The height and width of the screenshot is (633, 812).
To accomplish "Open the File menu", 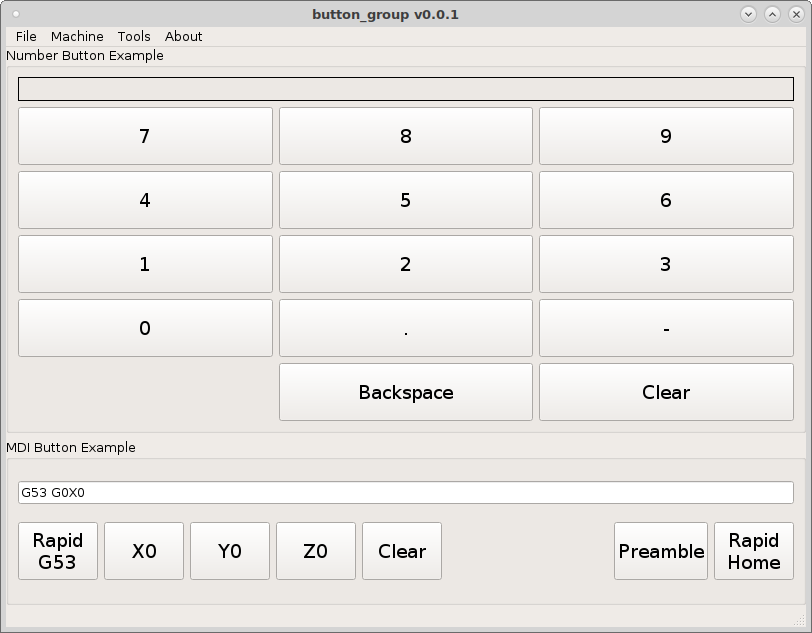I will click(x=26, y=36).
